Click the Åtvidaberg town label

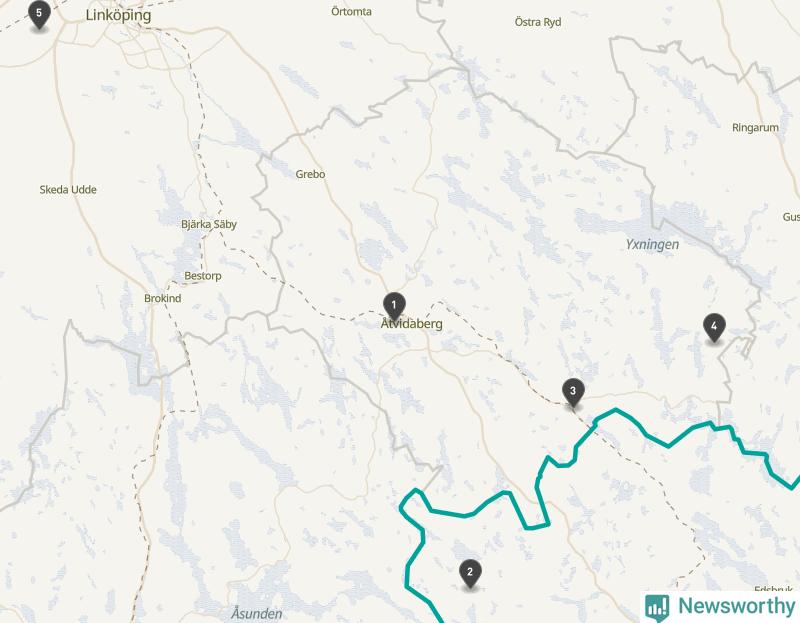412,324
